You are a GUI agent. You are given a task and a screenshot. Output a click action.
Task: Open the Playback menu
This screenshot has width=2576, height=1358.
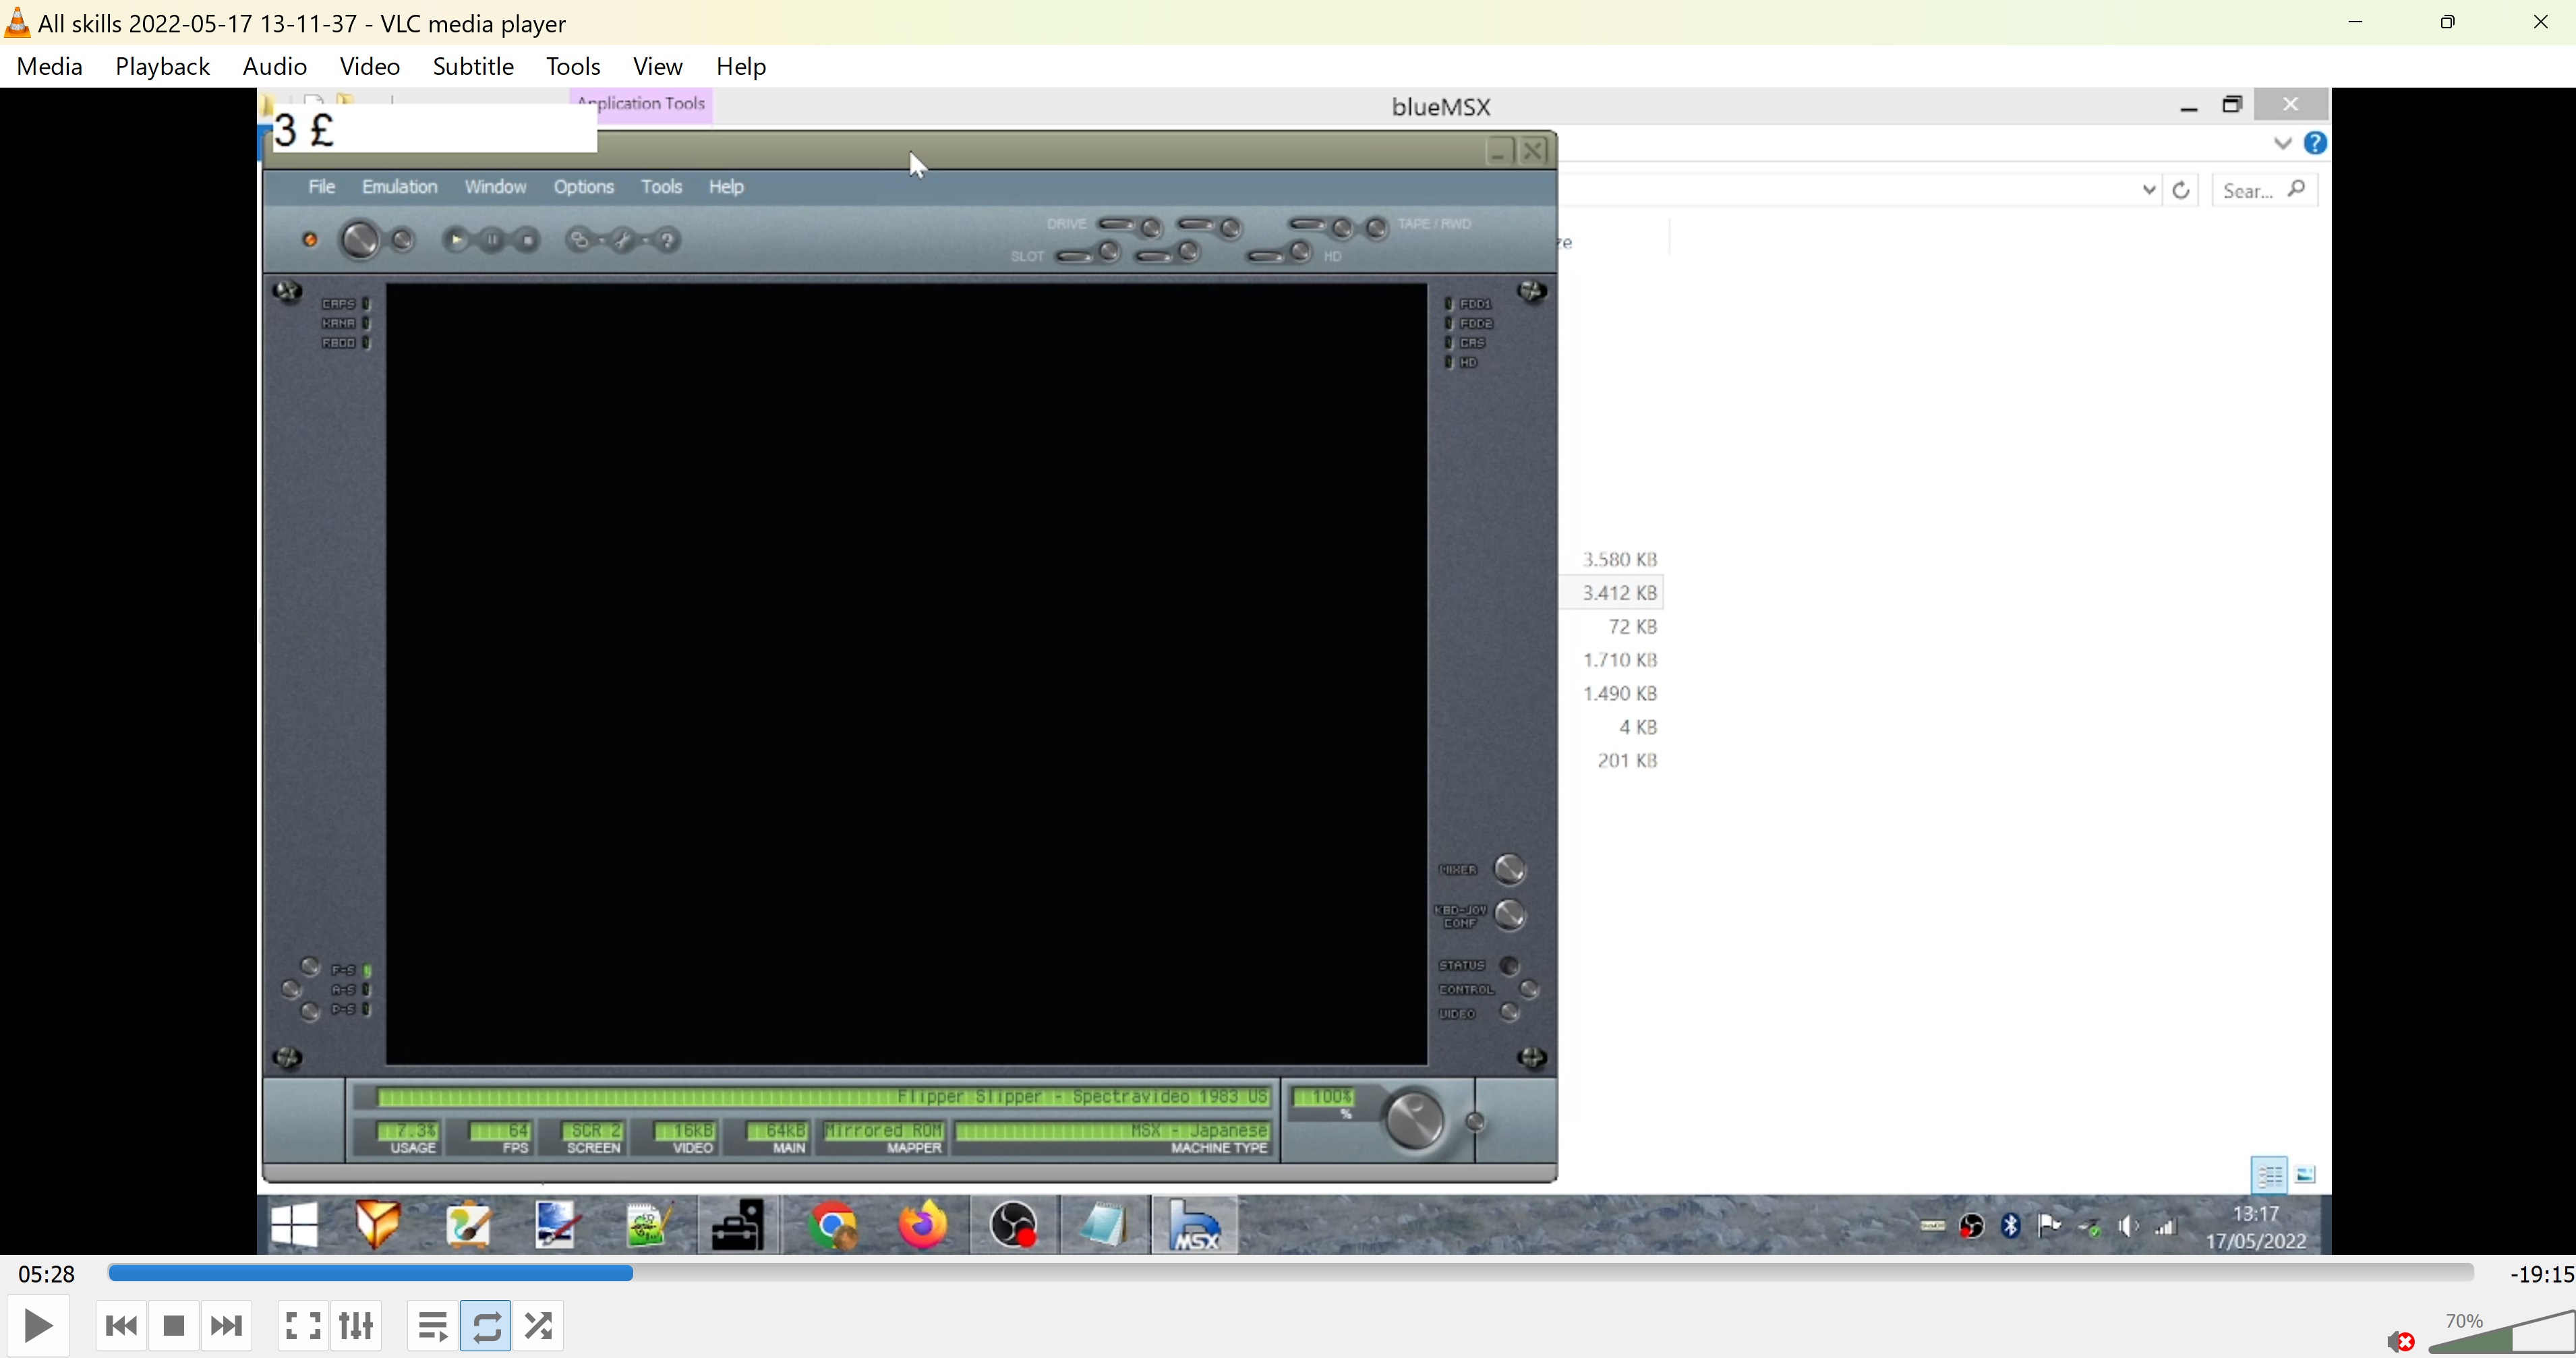pyautogui.click(x=162, y=66)
